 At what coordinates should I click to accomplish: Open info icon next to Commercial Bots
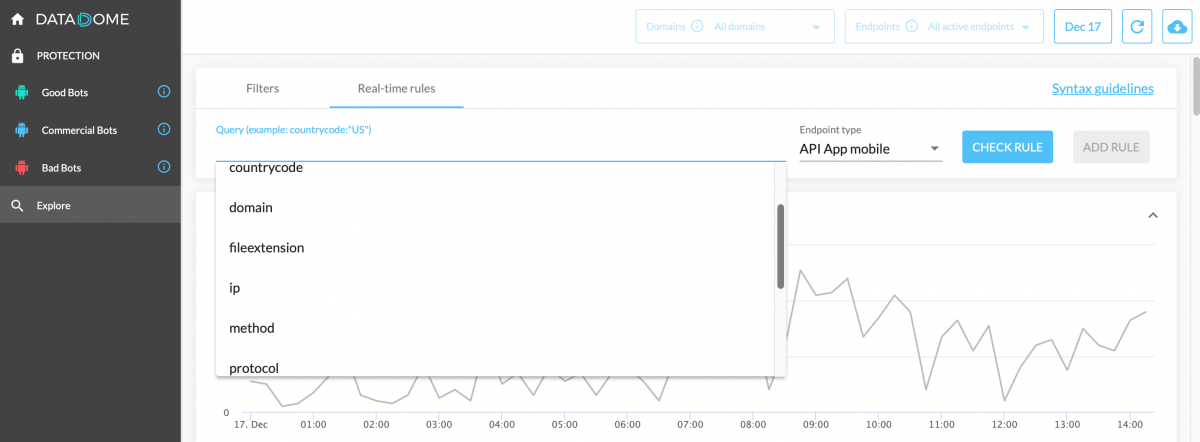click(164, 130)
